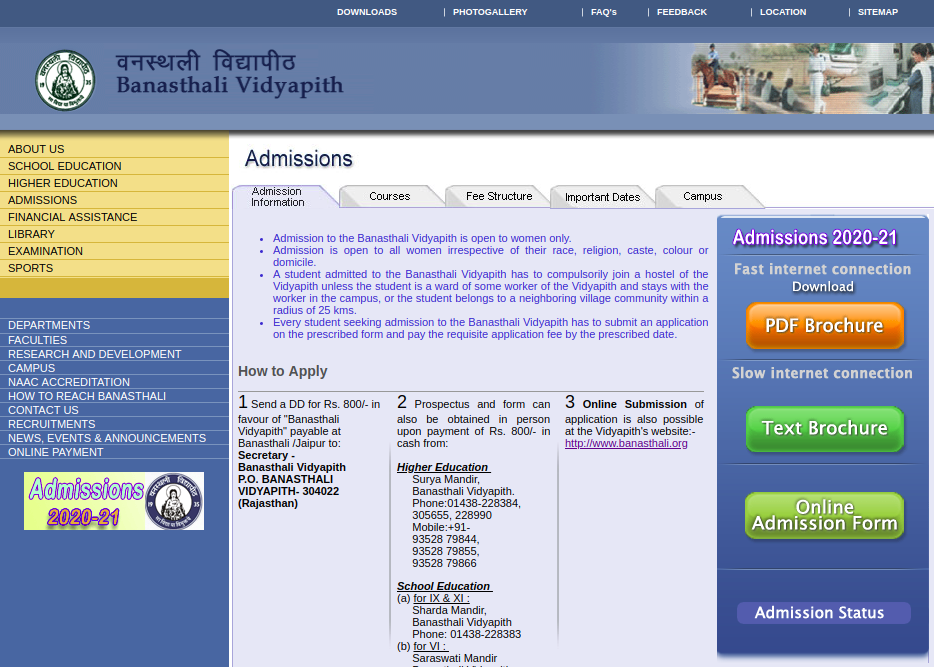The image size is (934, 667).
Task: Open ABOUT US in the sidebar
Action: coord(36,149)
